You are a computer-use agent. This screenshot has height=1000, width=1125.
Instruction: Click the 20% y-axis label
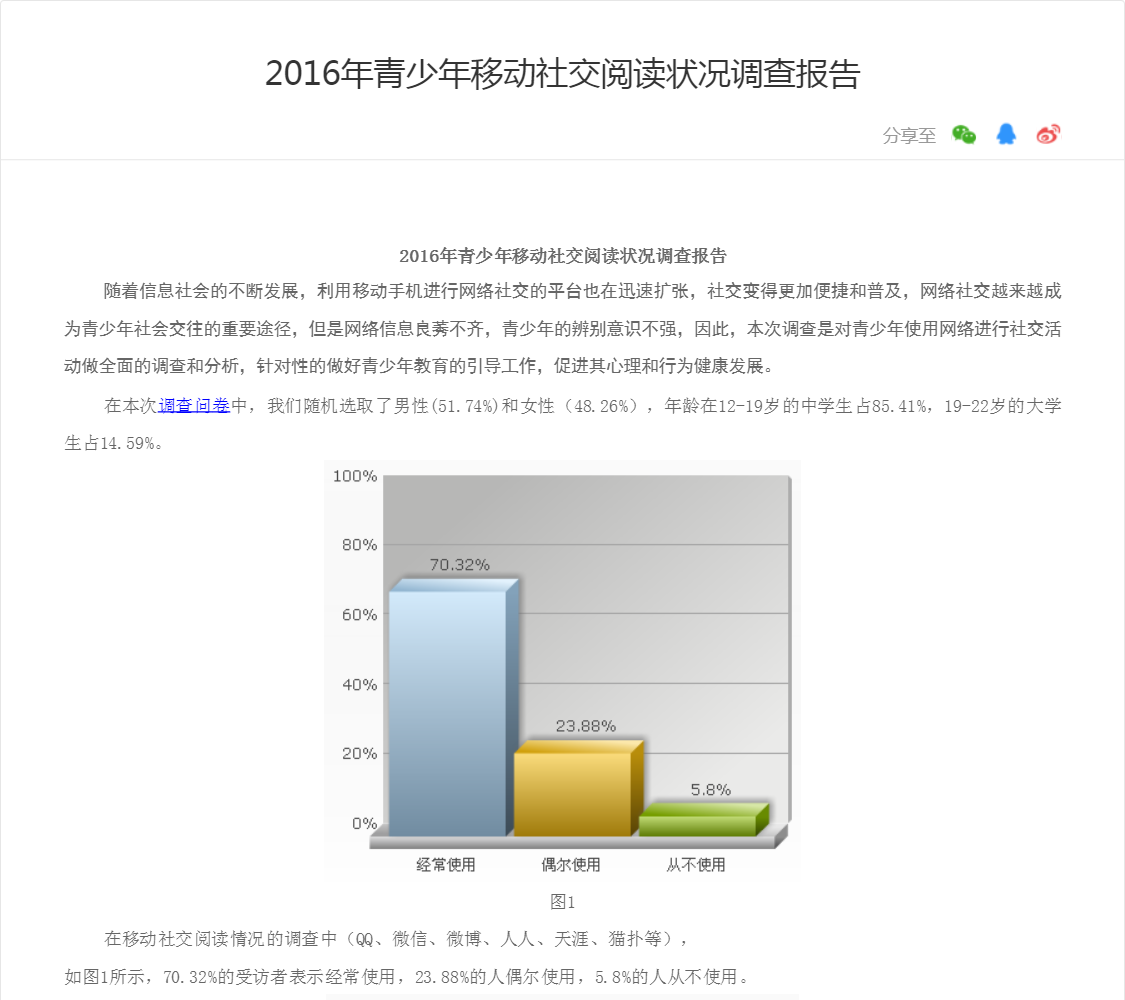click(x=359, y=753)
